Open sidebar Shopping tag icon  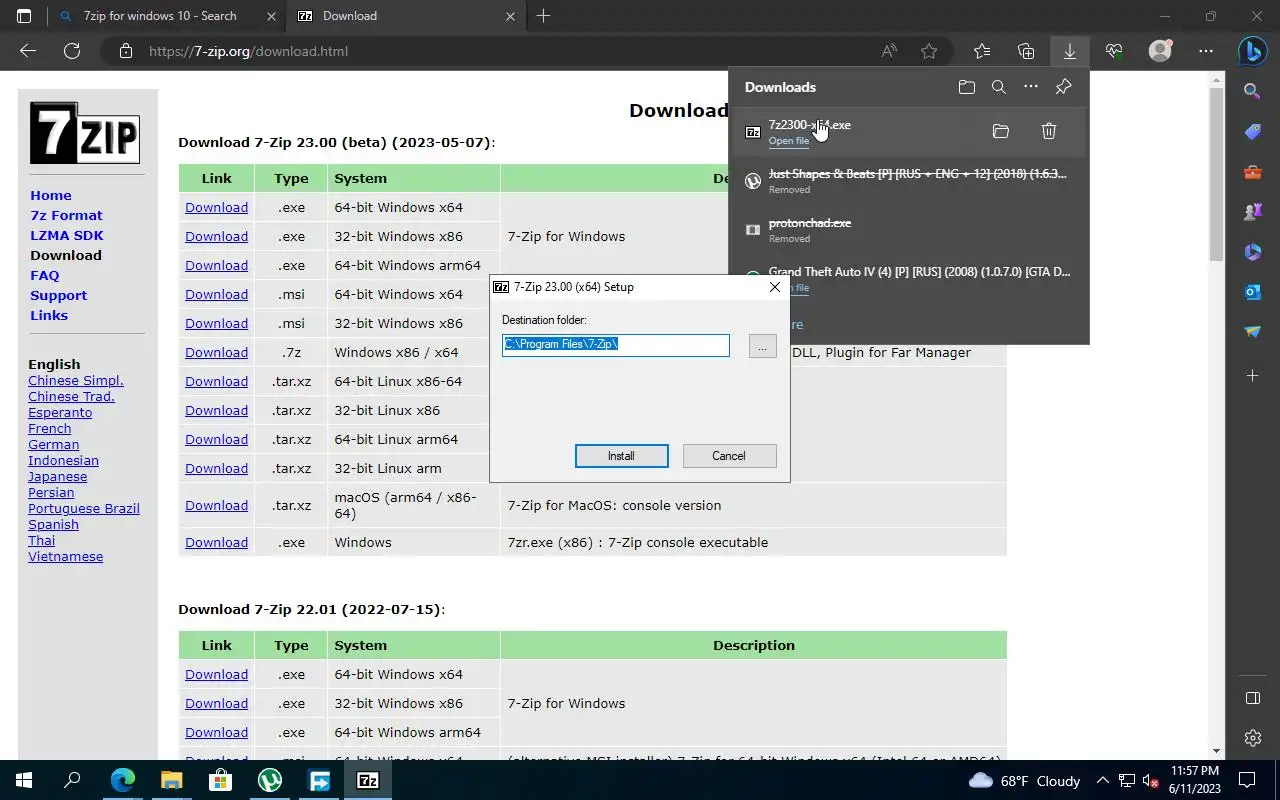click(x=1252, y=132)
